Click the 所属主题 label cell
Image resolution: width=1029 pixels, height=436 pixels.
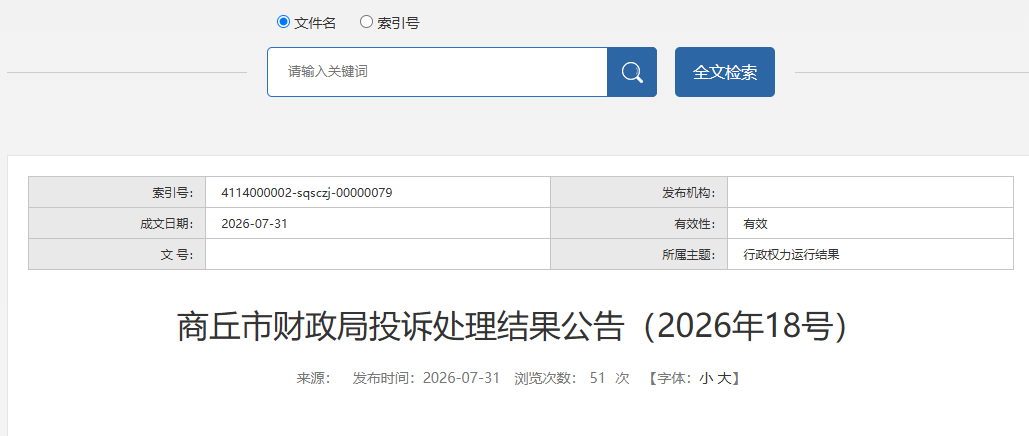(x=639, y=254)
